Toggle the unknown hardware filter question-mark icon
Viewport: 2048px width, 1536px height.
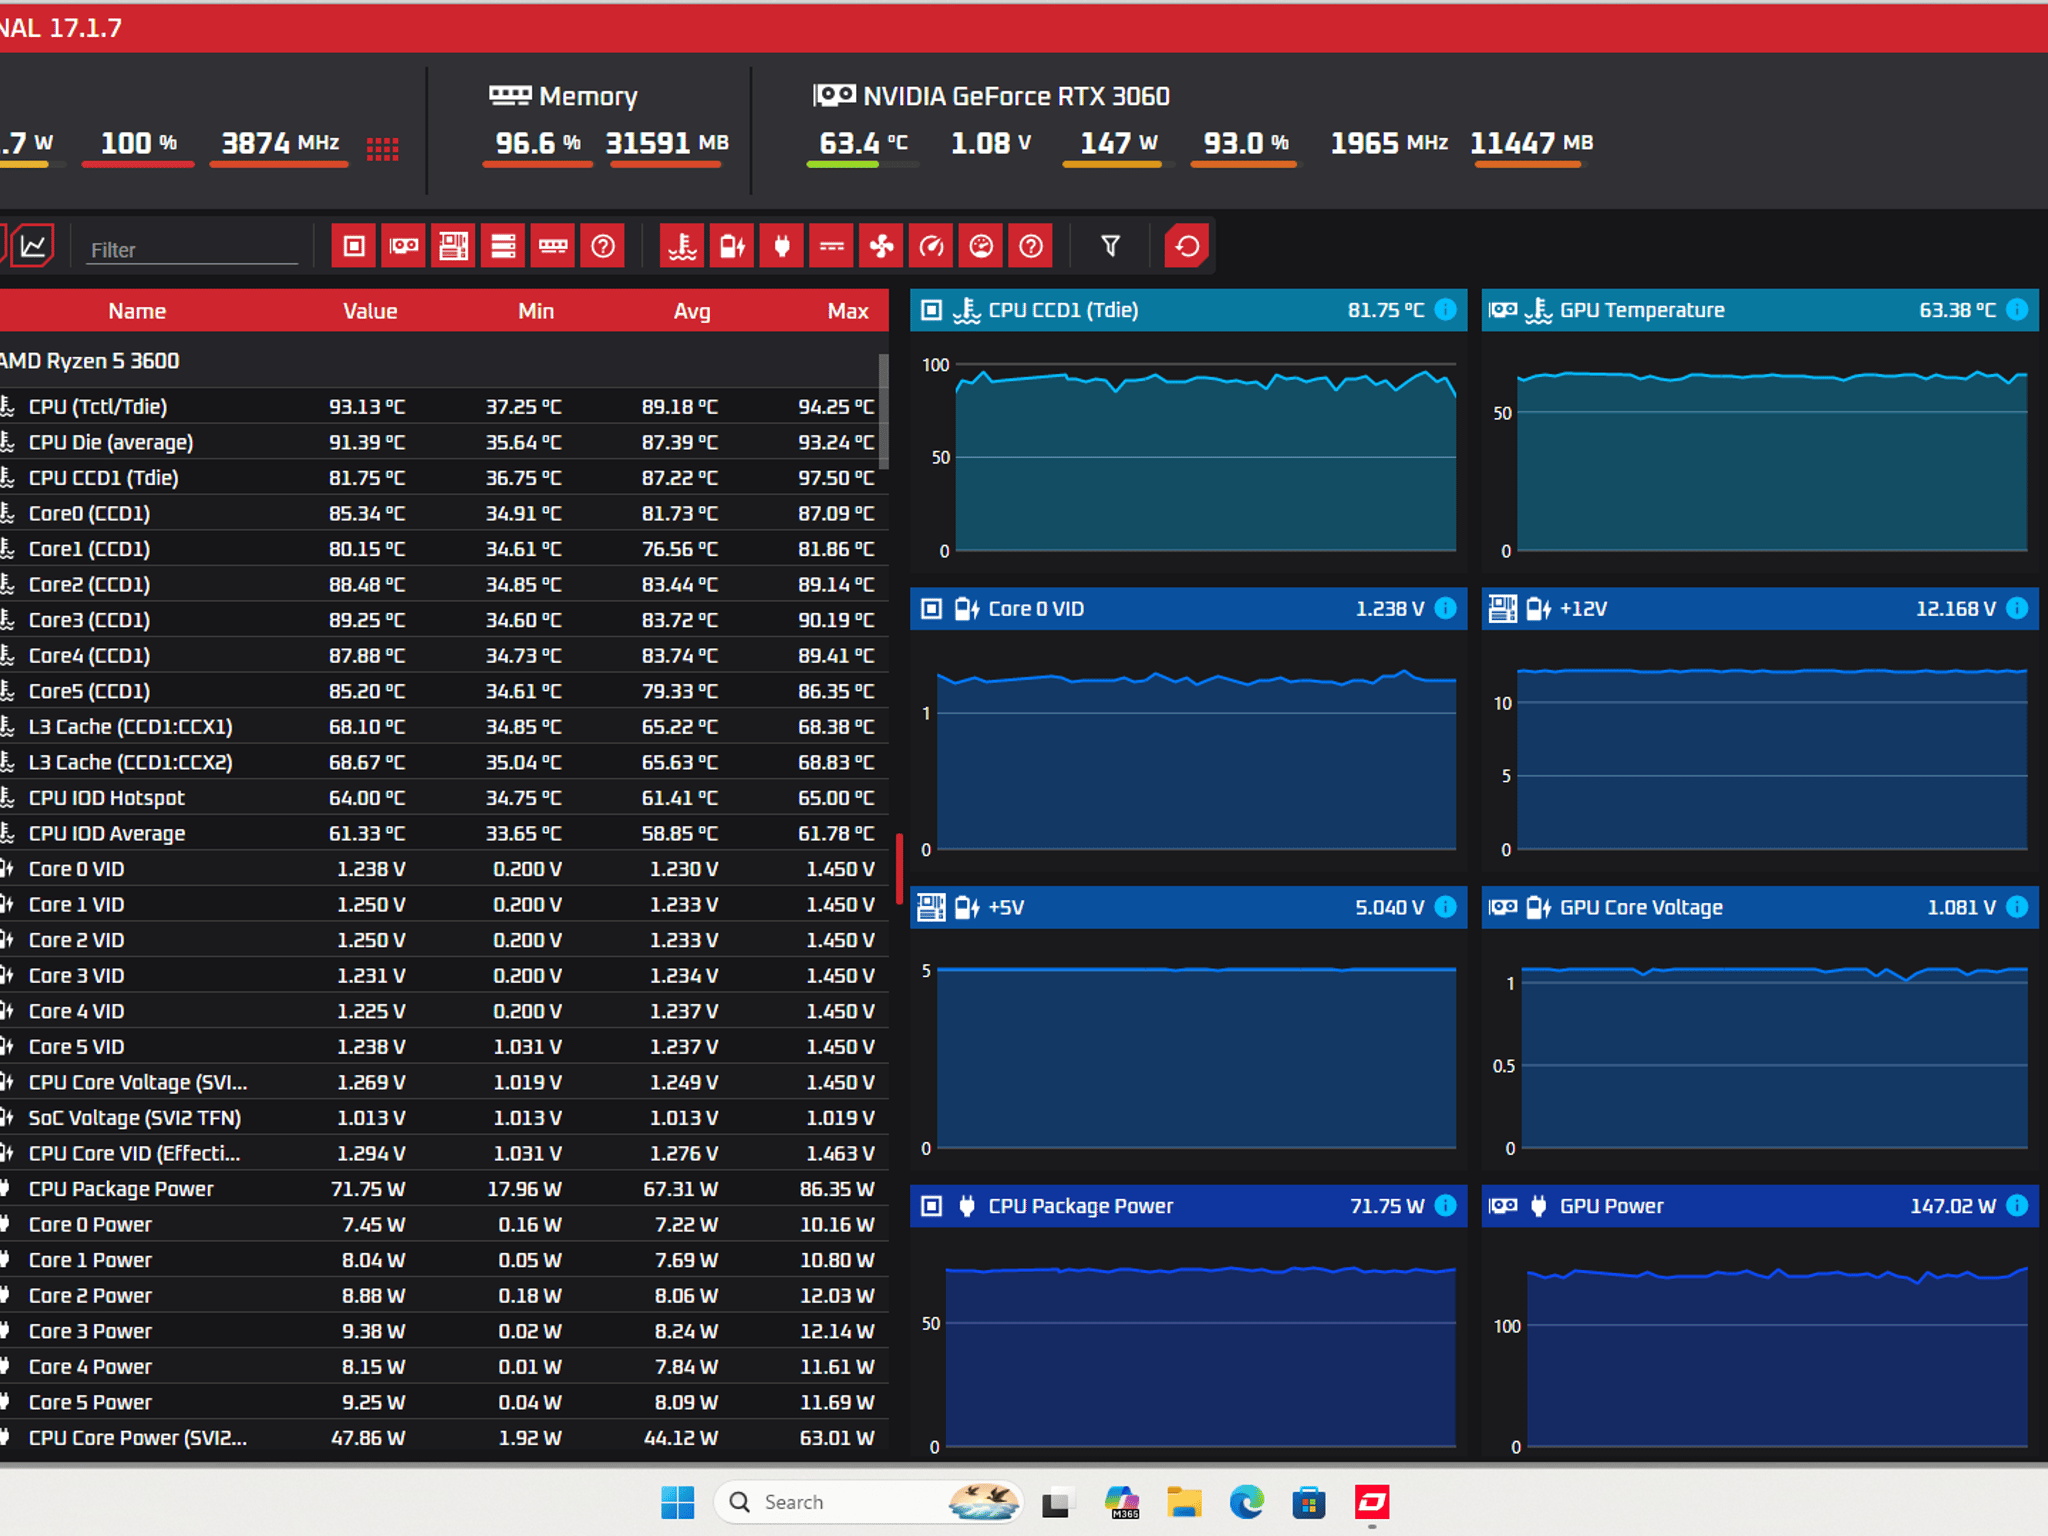(x=603, y=246)
